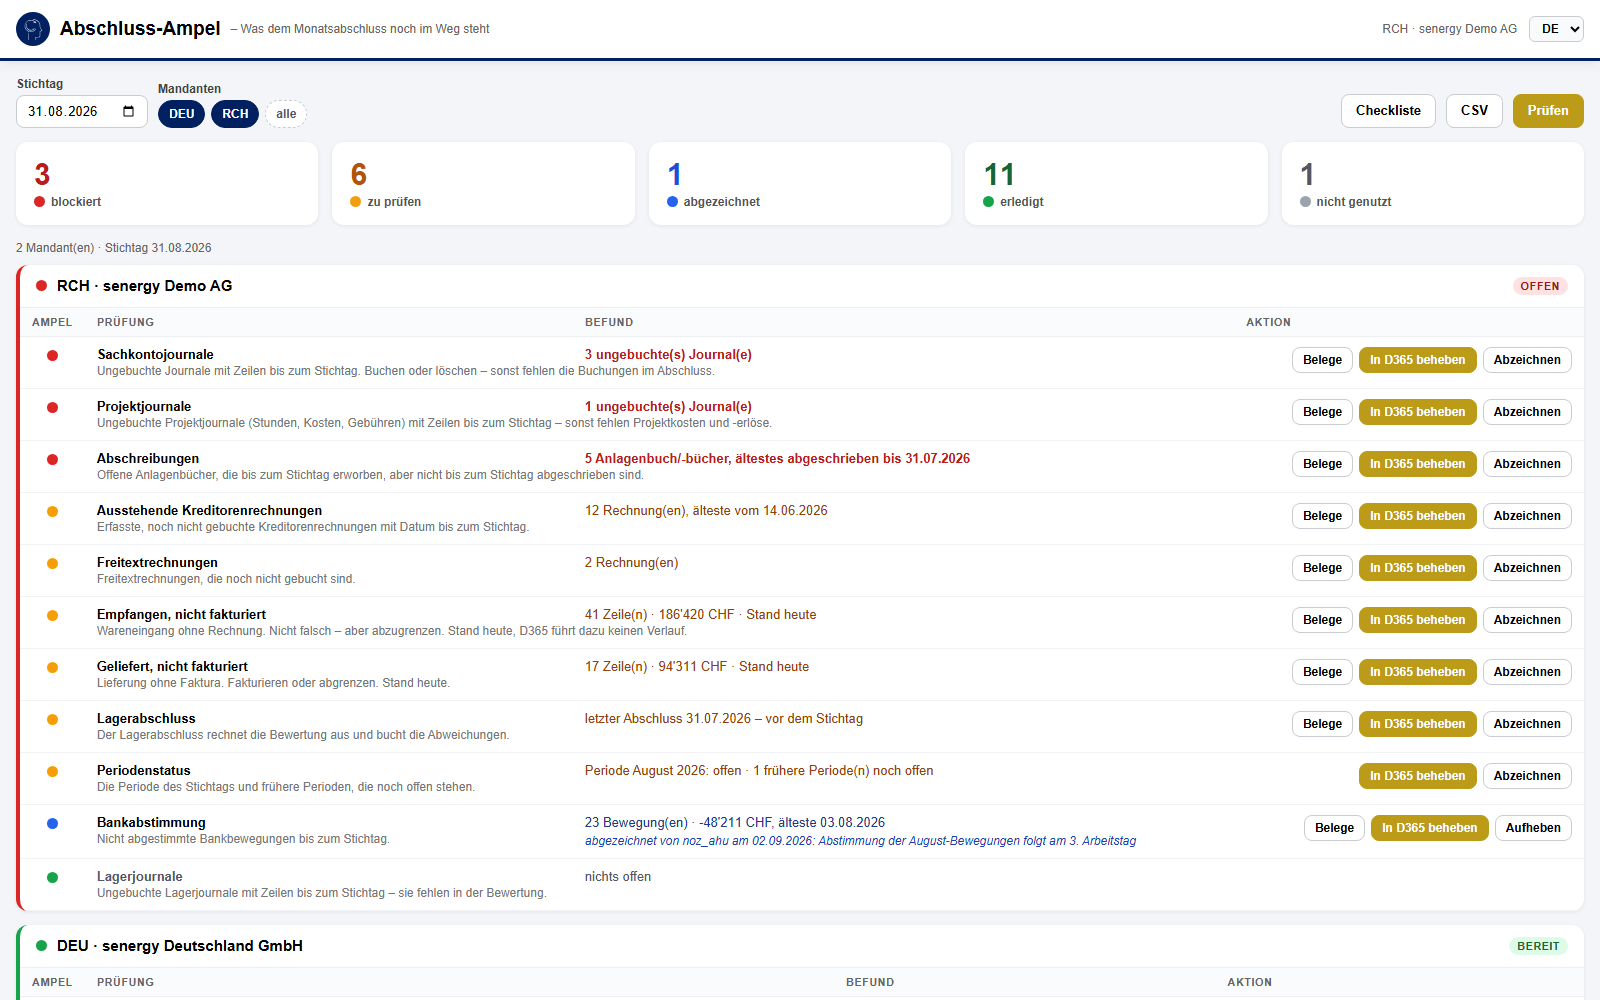Show Belege for Bankabstimmung
Image resolution: width=1600 pixels, height=1000 pixels.
pos(1334,828)
